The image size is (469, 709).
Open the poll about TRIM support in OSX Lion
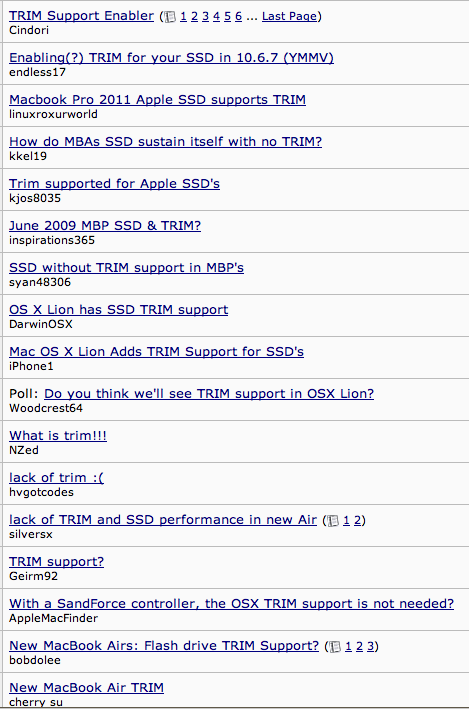[x=209, y=394]
